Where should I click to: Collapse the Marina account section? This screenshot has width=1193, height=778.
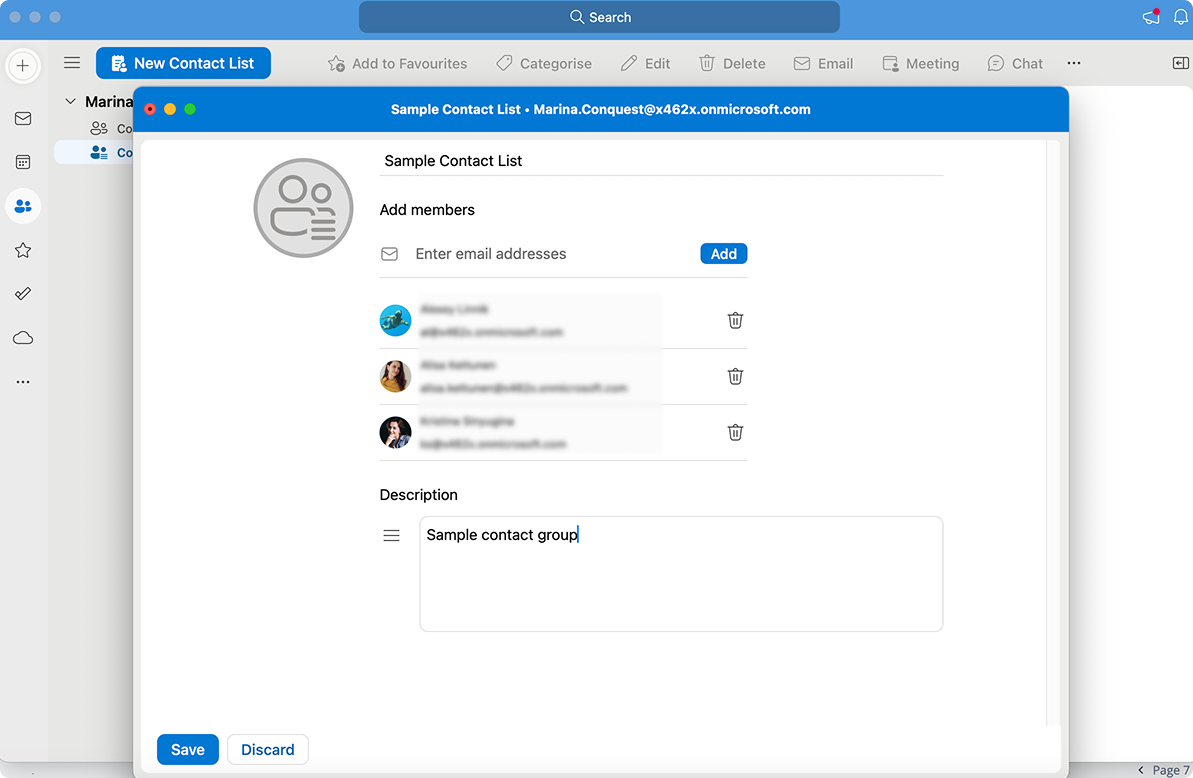(x=70, y=101)
